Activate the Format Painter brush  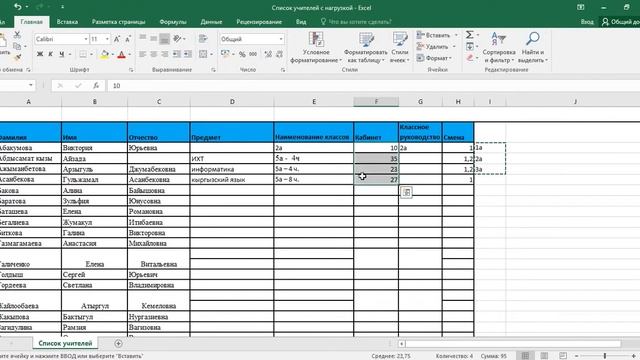(x=17, y=58)
